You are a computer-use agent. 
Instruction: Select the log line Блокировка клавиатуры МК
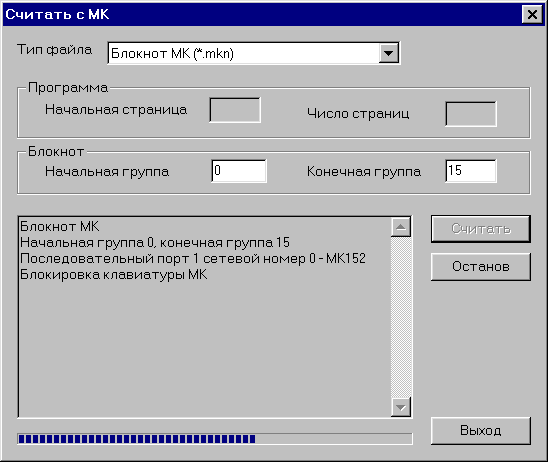point(114,275)
